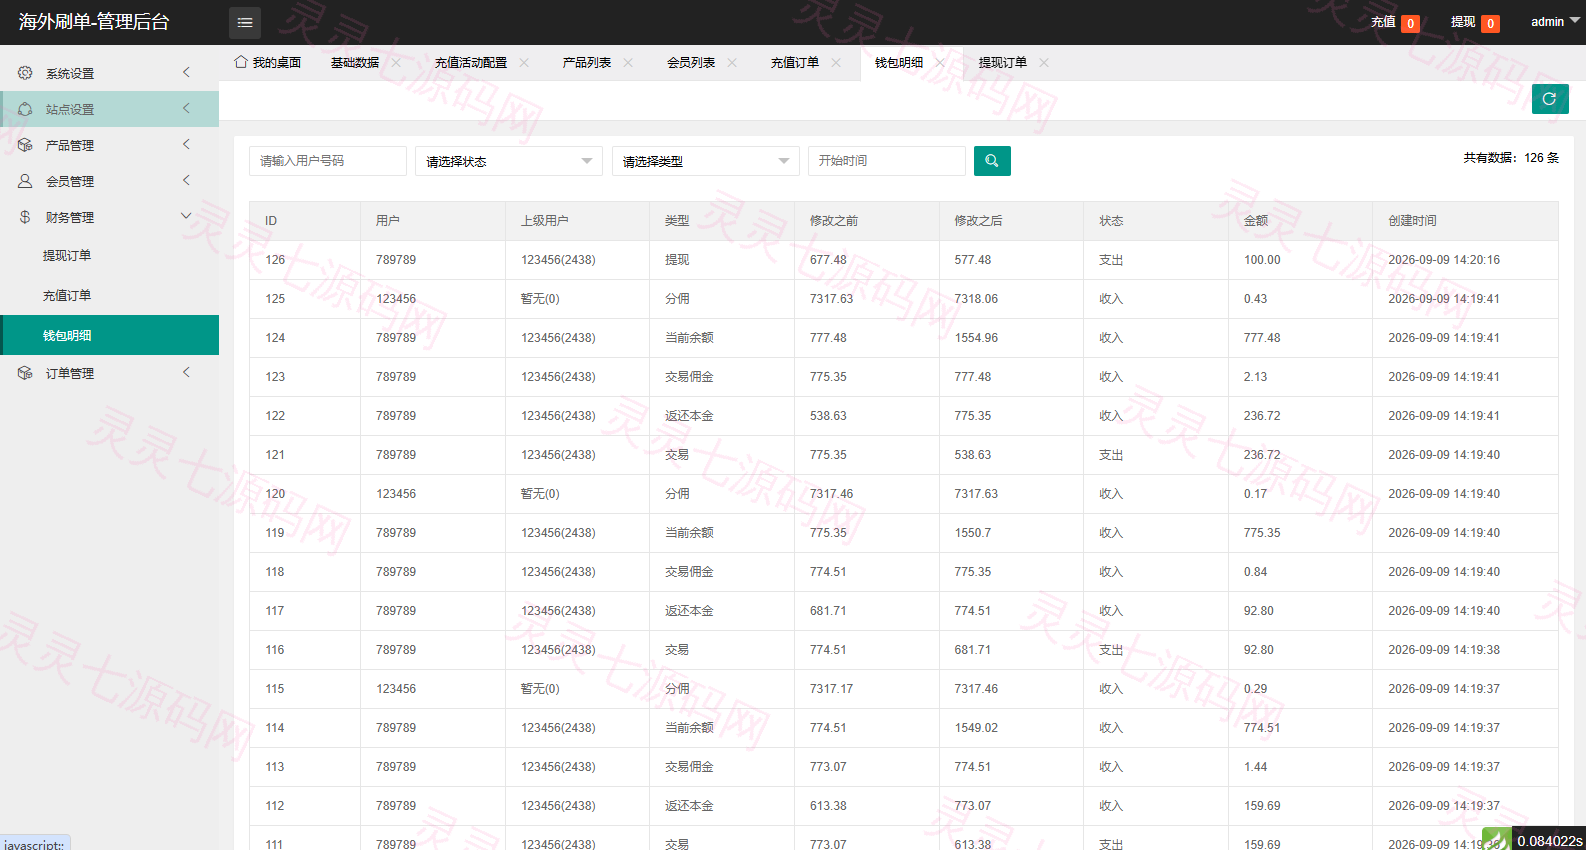Focus the 请输入用户号码 input field

[328, 161]
